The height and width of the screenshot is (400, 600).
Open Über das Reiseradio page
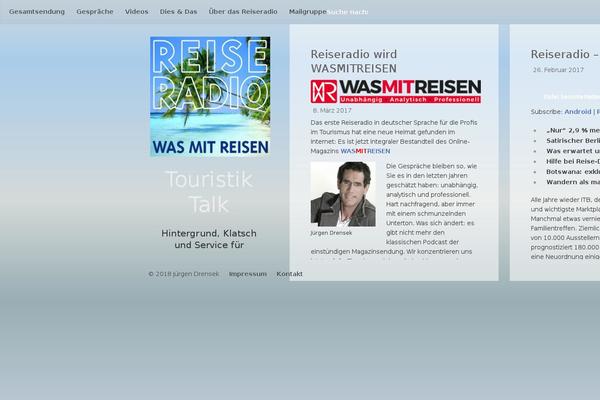point(243,12)
